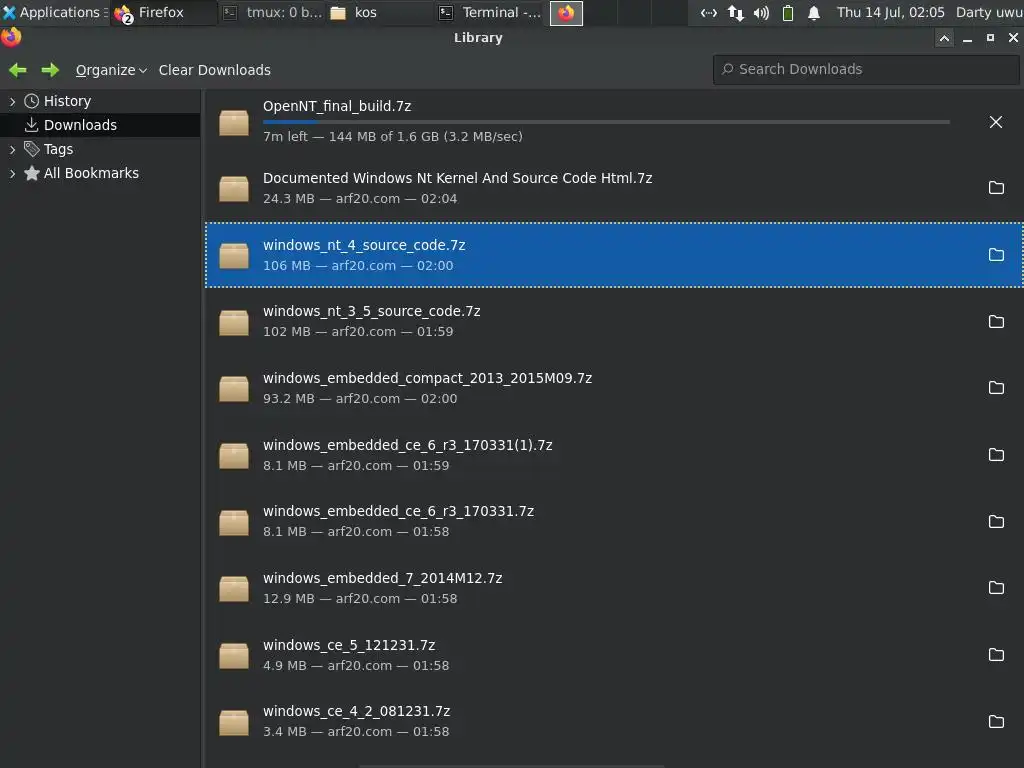Click the windows_nt_4_source_code.7z archive icon
The height and width of the screenshot is (768, 1024).
pyautogui.click(x=234, y=255)
